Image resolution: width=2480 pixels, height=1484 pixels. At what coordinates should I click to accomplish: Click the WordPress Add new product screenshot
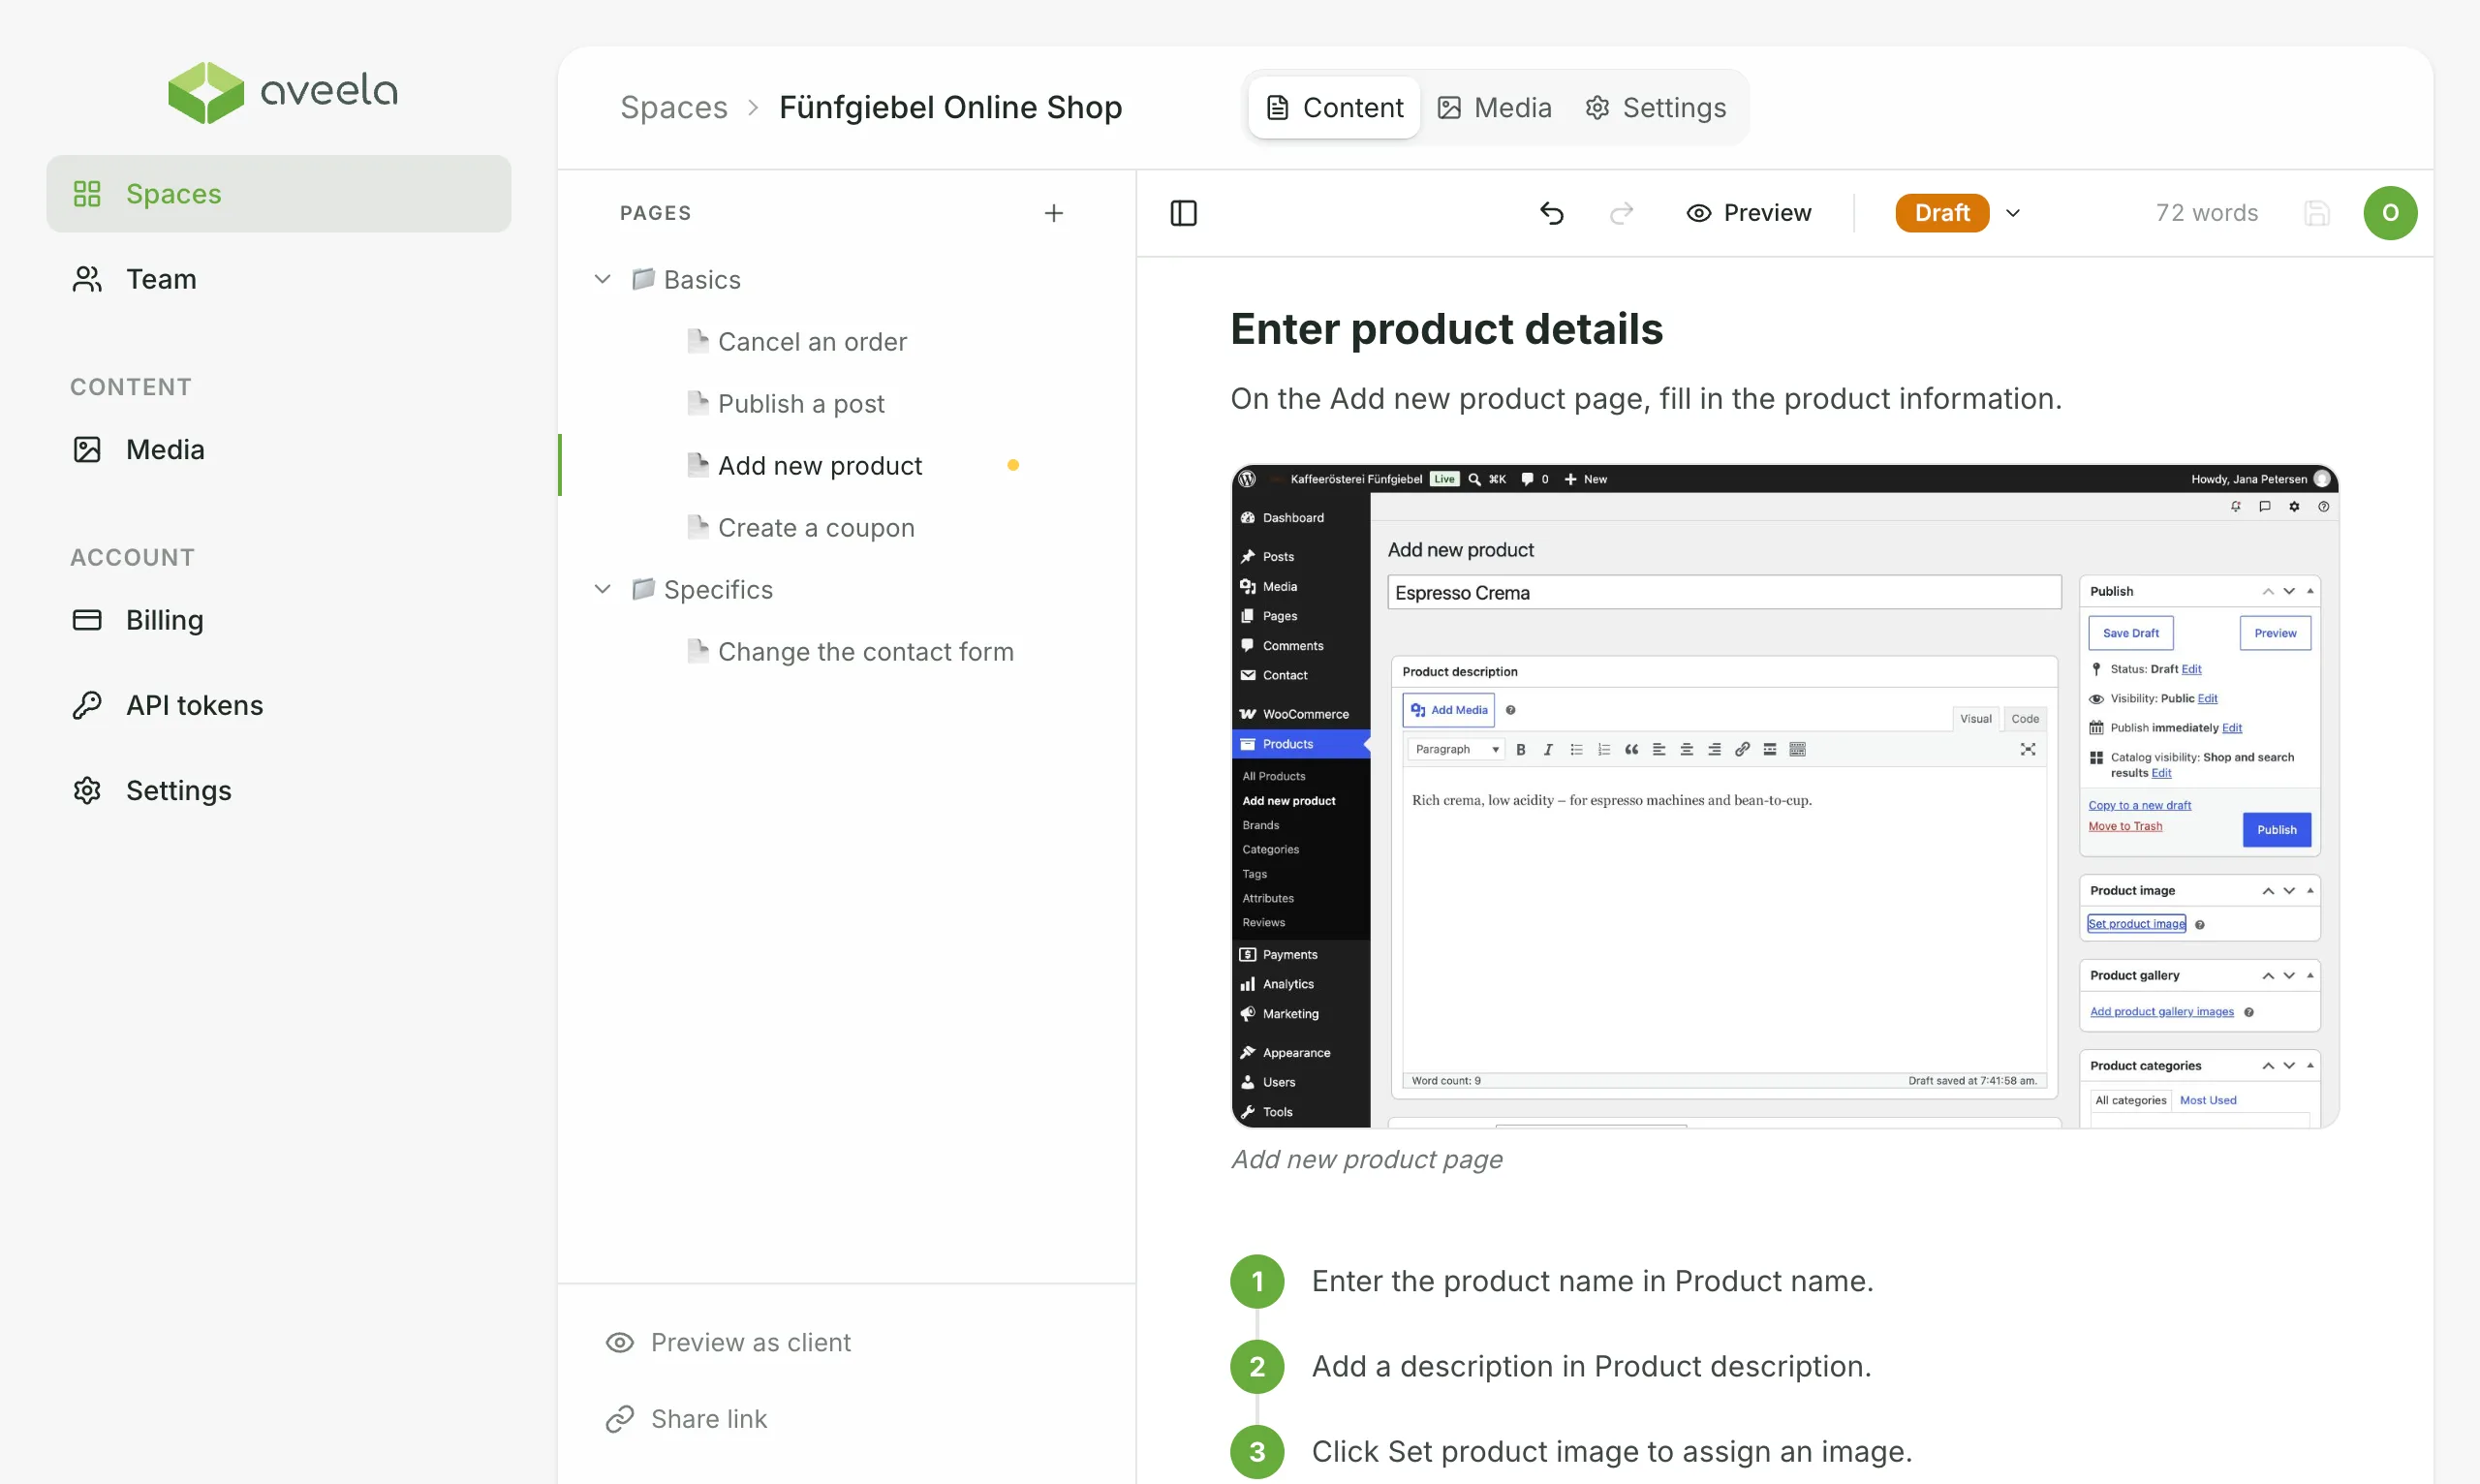1785,795
